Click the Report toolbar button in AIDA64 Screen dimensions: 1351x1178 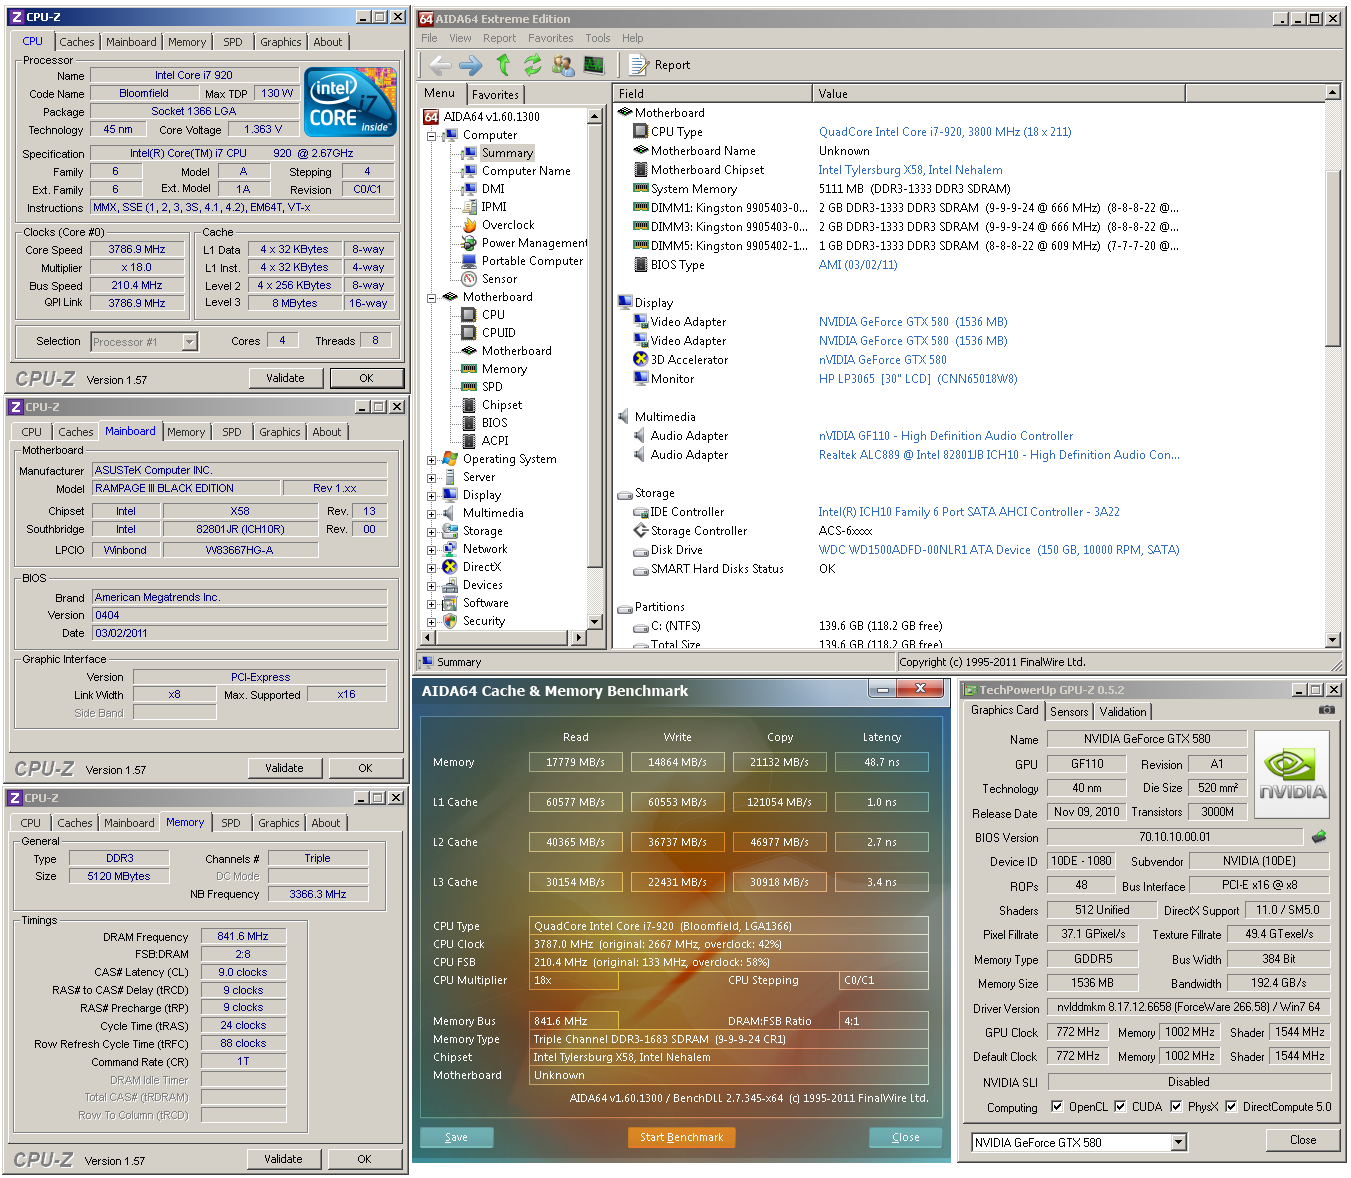click(x=660, y=65)
